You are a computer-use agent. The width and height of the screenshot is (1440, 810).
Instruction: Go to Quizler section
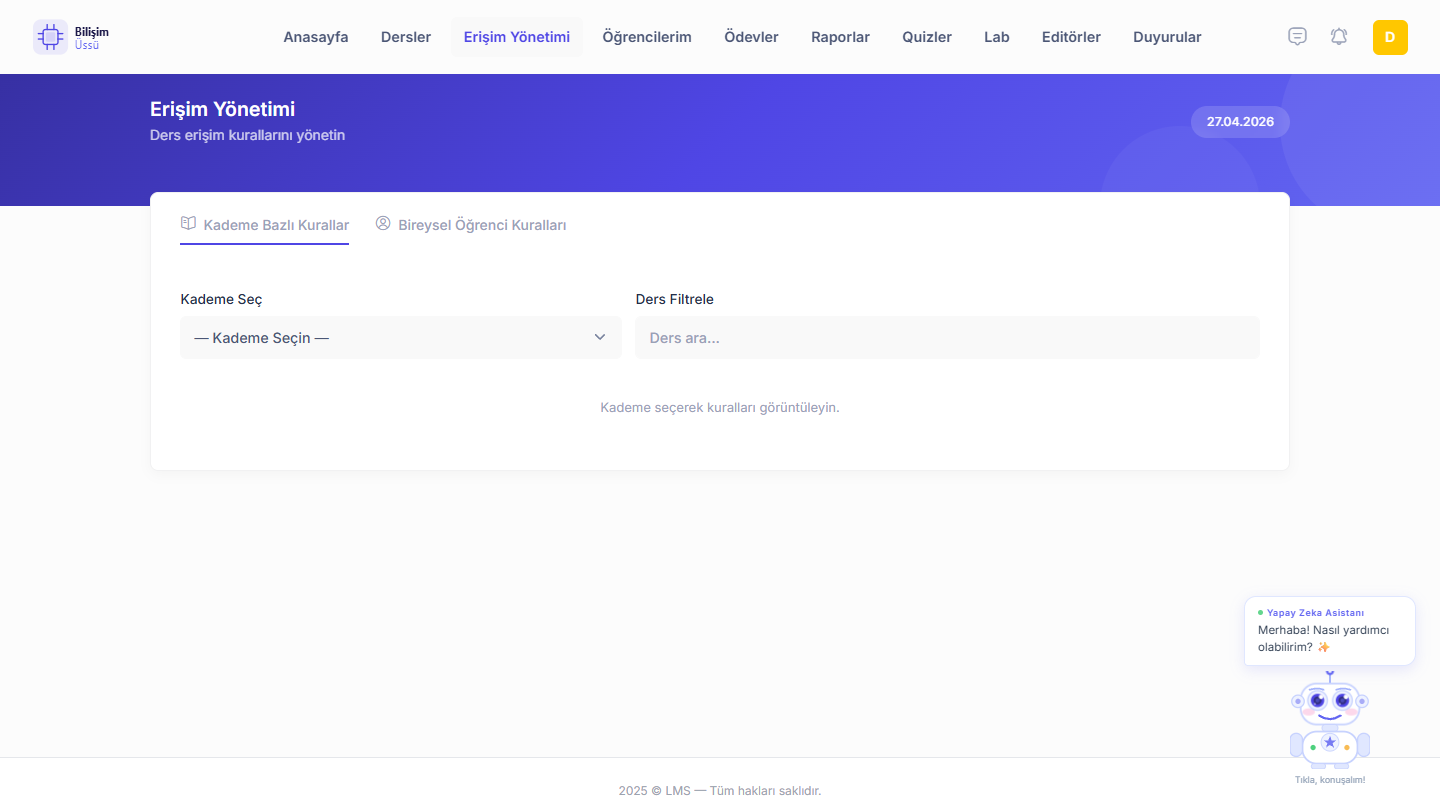tap(927, 37)
